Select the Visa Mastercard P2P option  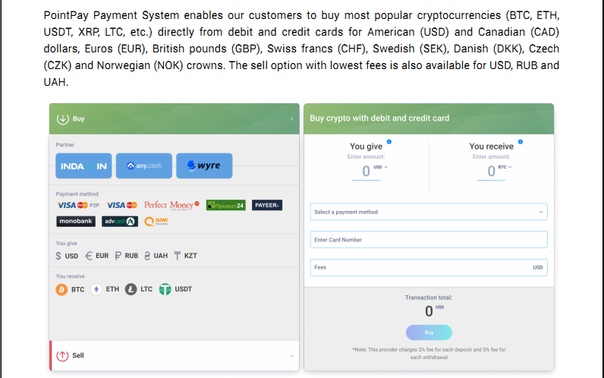78,205
